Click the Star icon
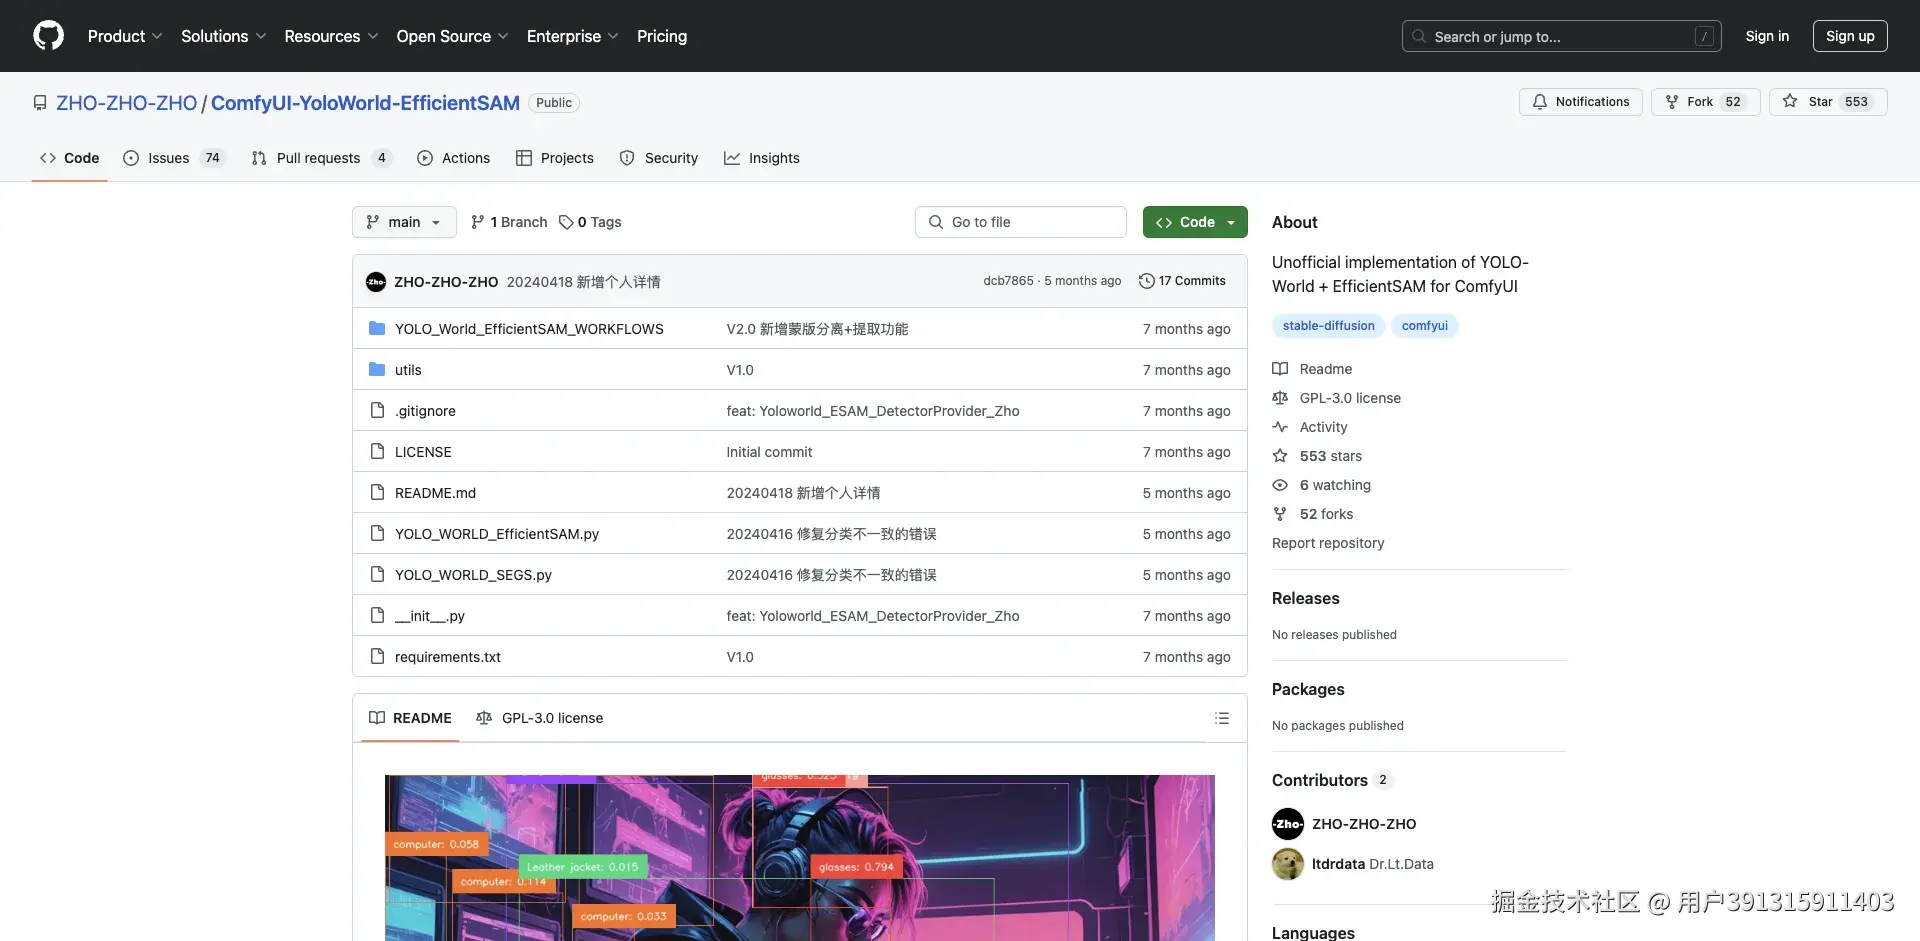Screen dimensions: 1920x941 click(x=1790, y=102)
